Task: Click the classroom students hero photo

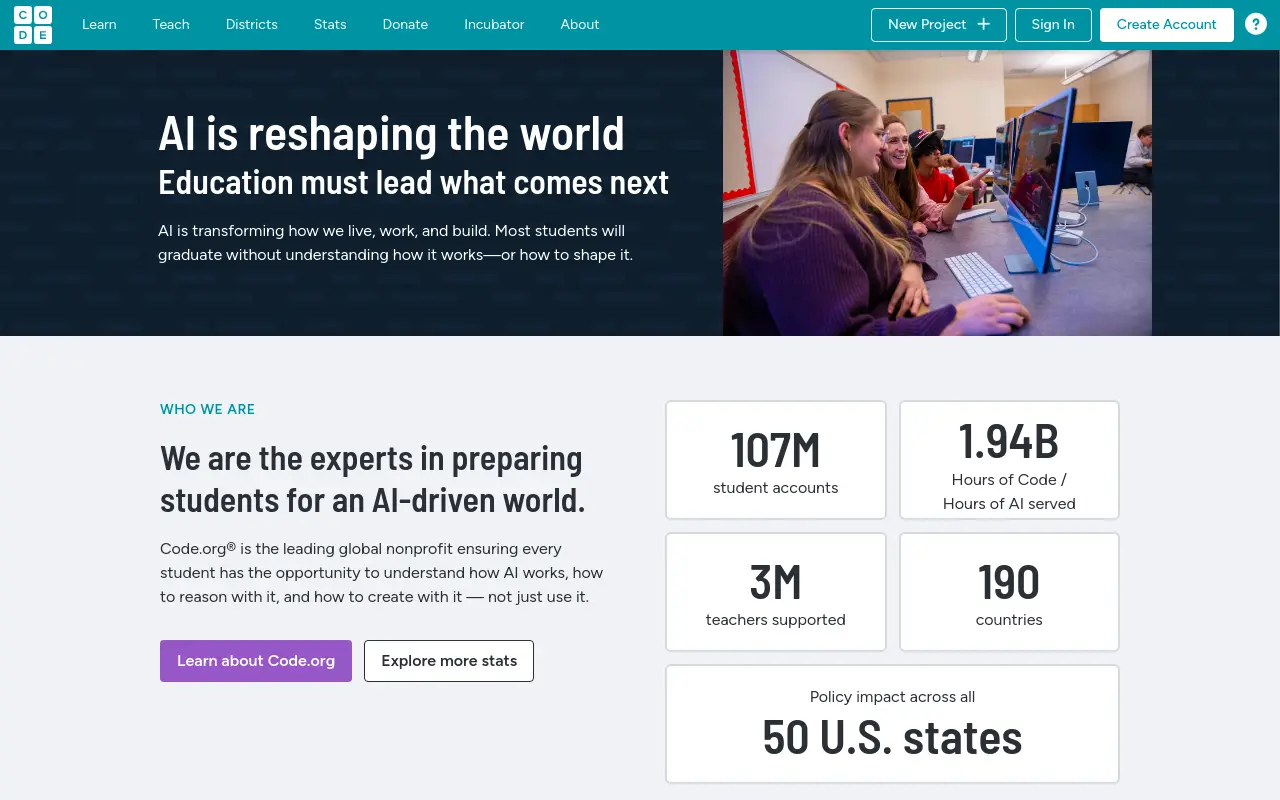Action: tap(937, 193)
